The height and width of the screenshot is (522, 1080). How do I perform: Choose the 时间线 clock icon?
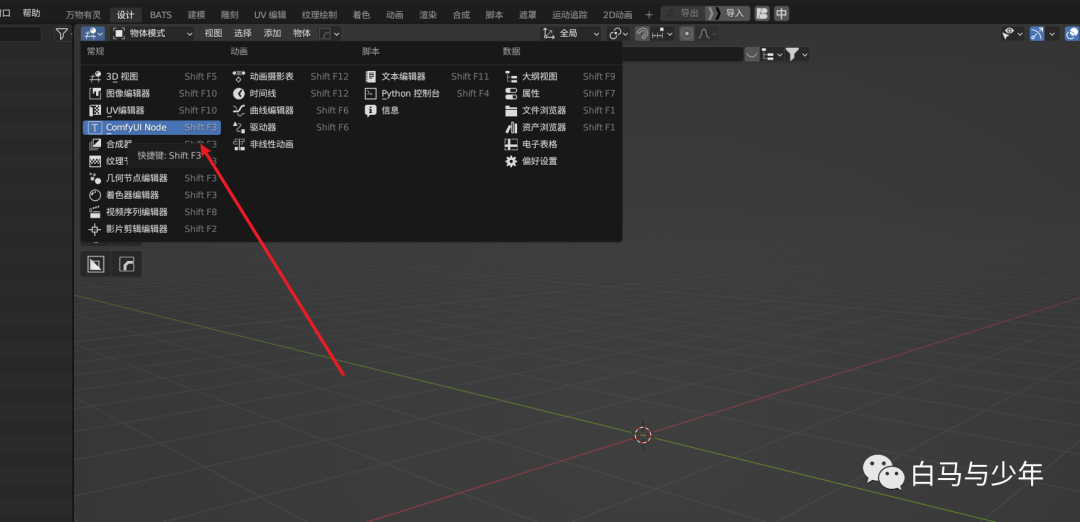[x=239, y=93]
